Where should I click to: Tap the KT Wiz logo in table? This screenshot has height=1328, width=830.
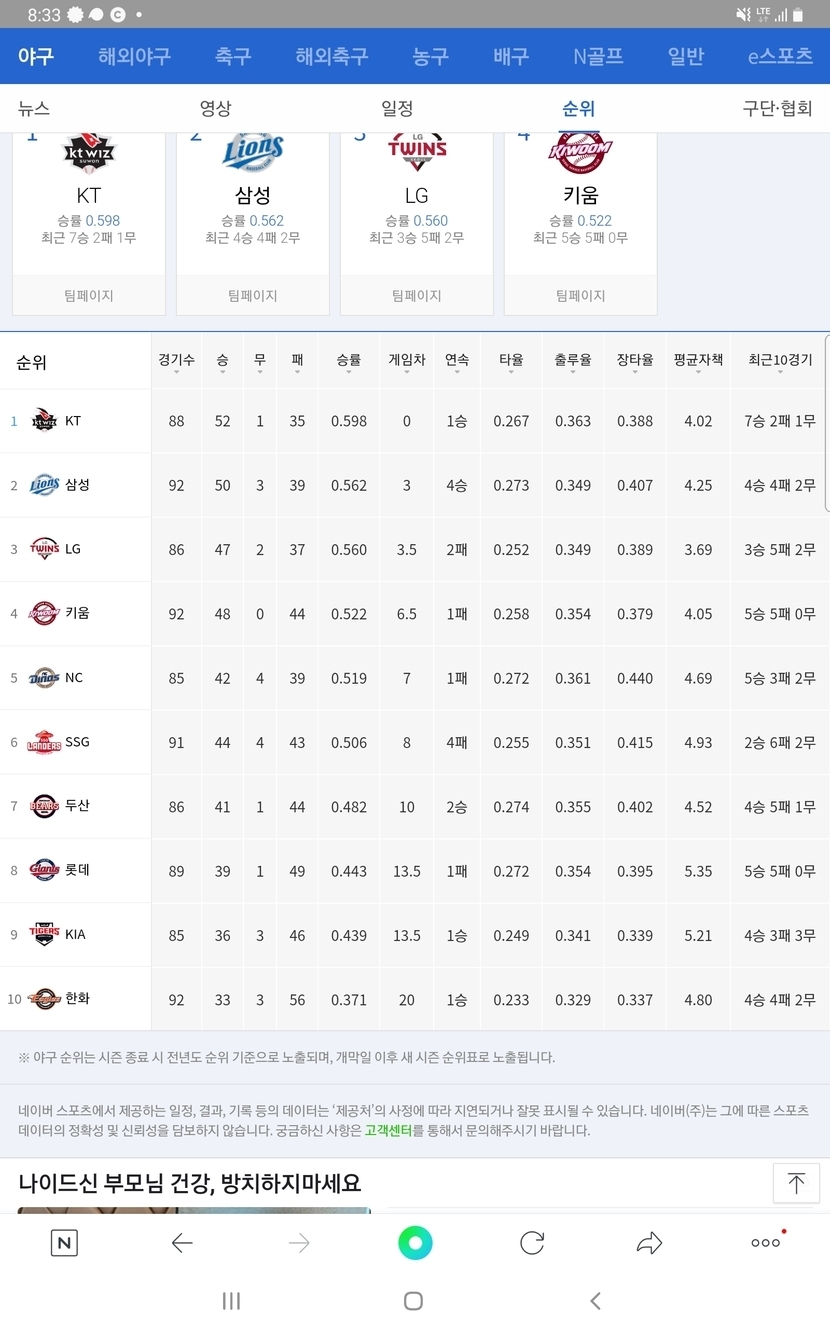pos(44,421)
